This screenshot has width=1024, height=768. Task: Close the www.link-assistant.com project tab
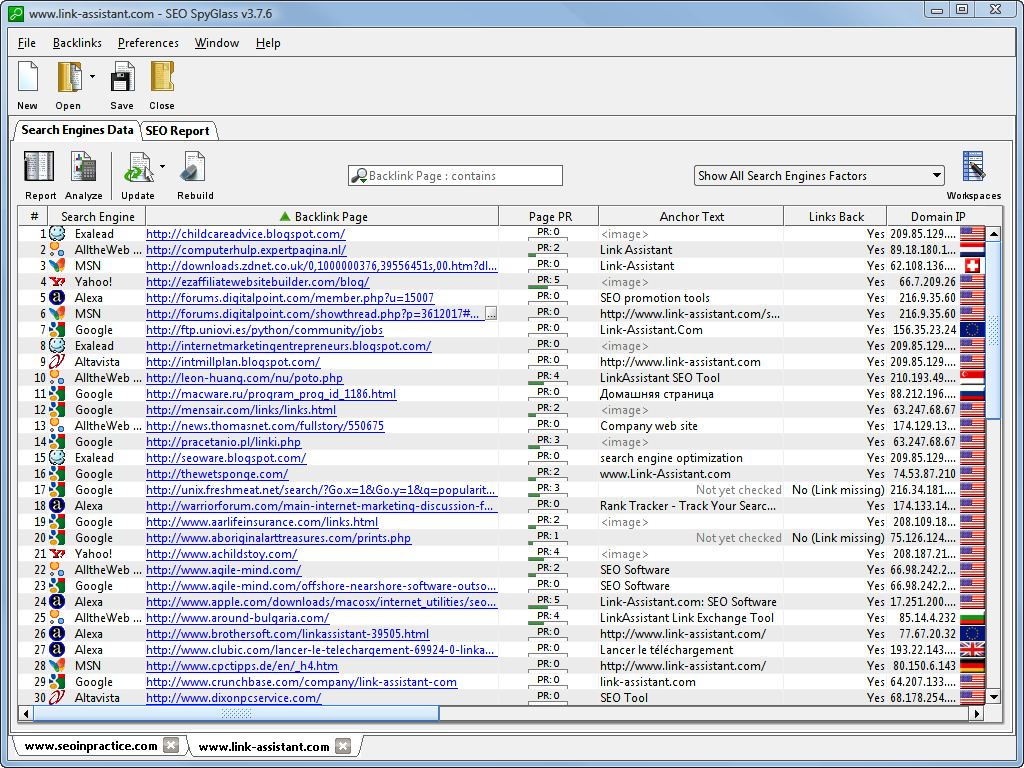pos(343,745)
